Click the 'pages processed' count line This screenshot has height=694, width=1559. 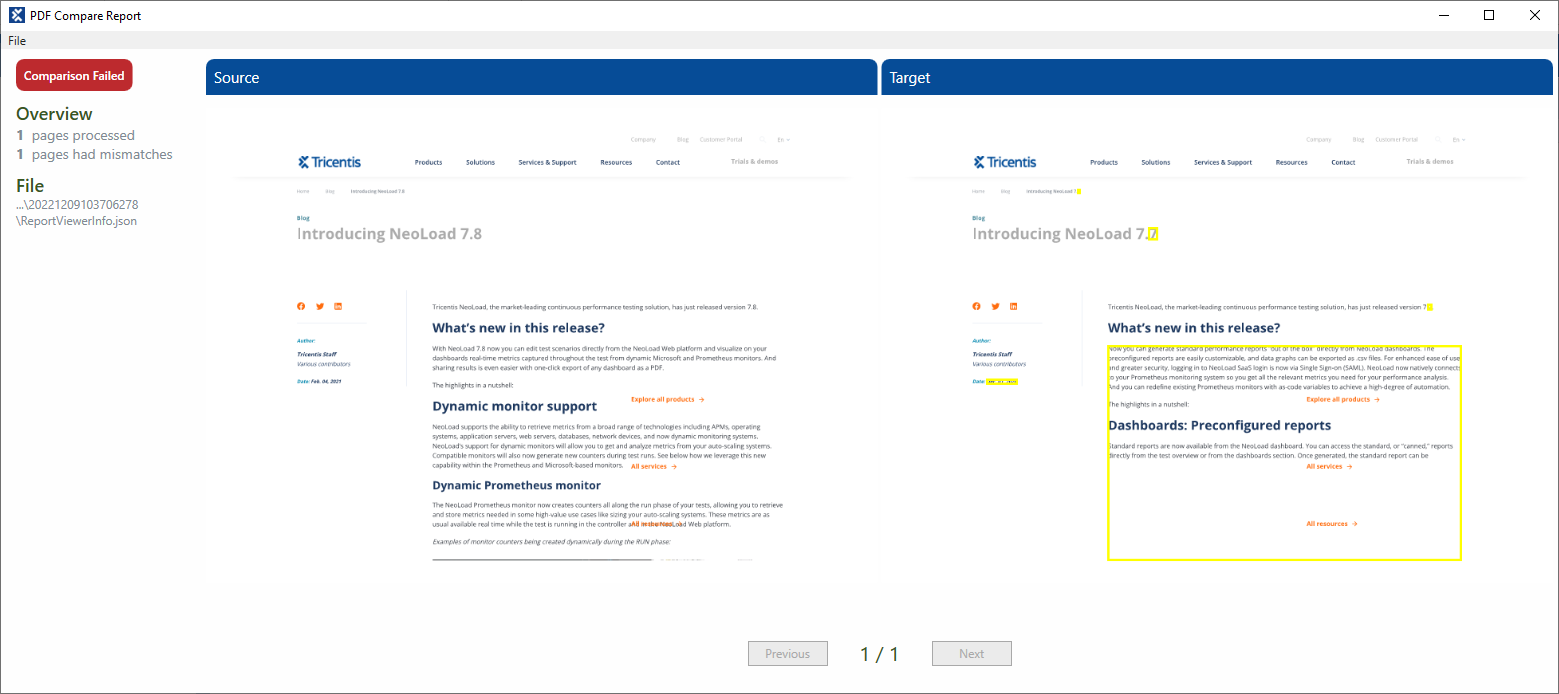point(75,135)
